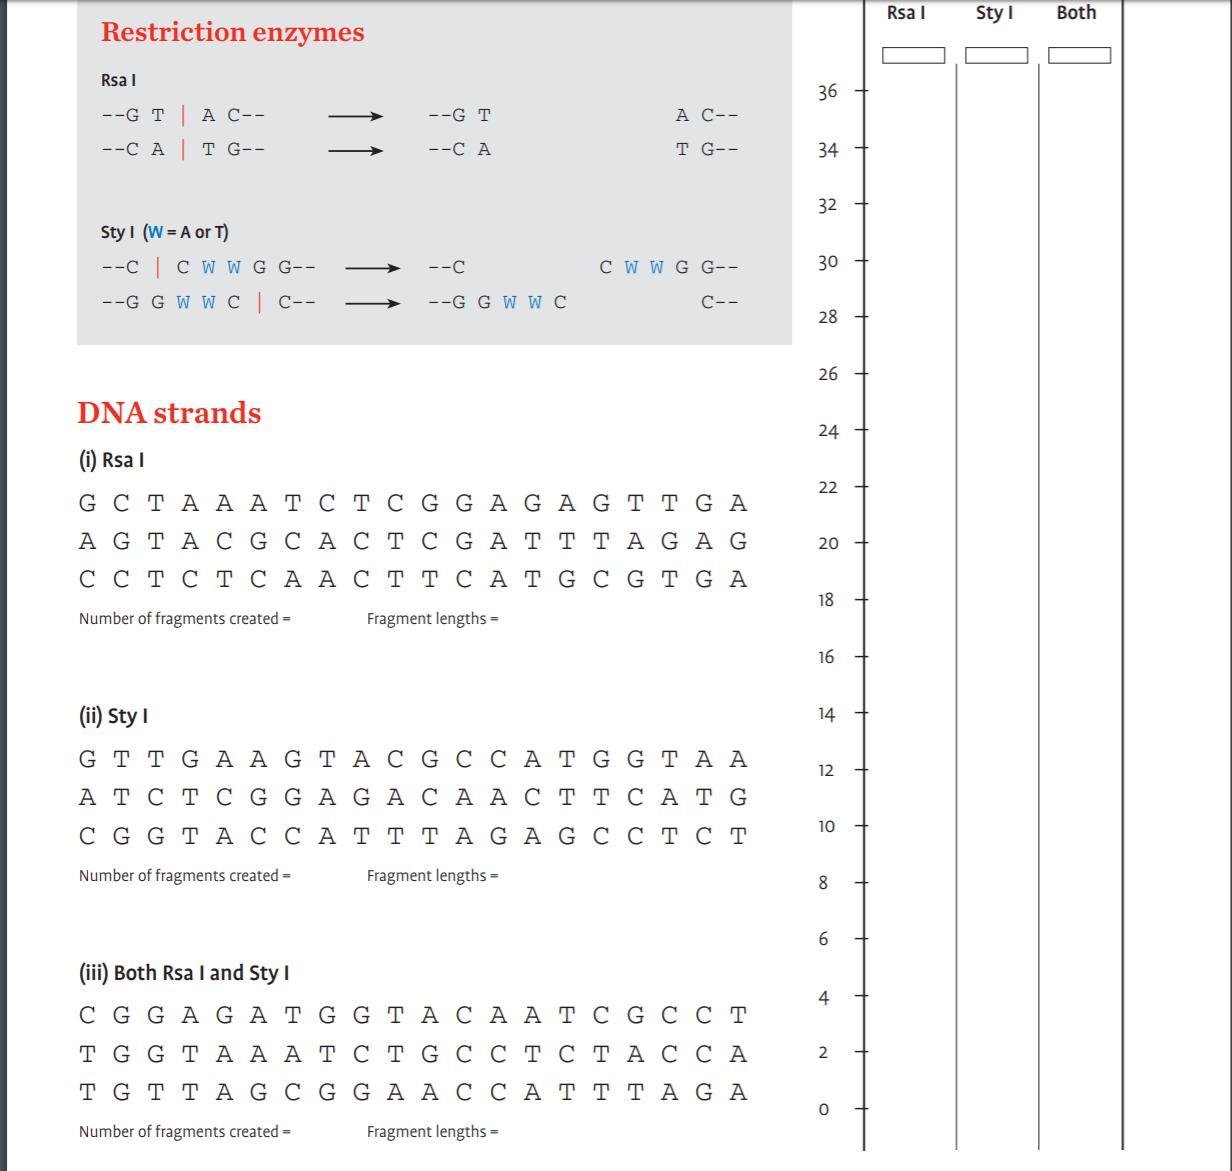Click Number of fragments created under section (iii)
This screenshot has width=1232, height=1171.
[x=185, y=1132]
